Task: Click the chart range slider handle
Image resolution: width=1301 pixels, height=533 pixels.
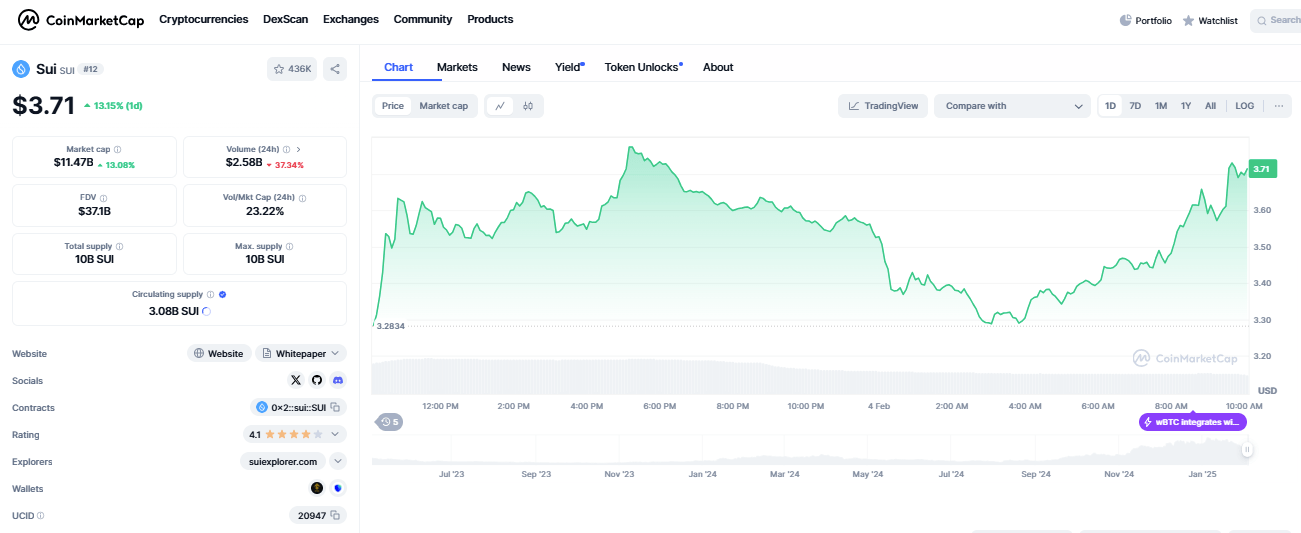Action: (x=1247, y=450)
